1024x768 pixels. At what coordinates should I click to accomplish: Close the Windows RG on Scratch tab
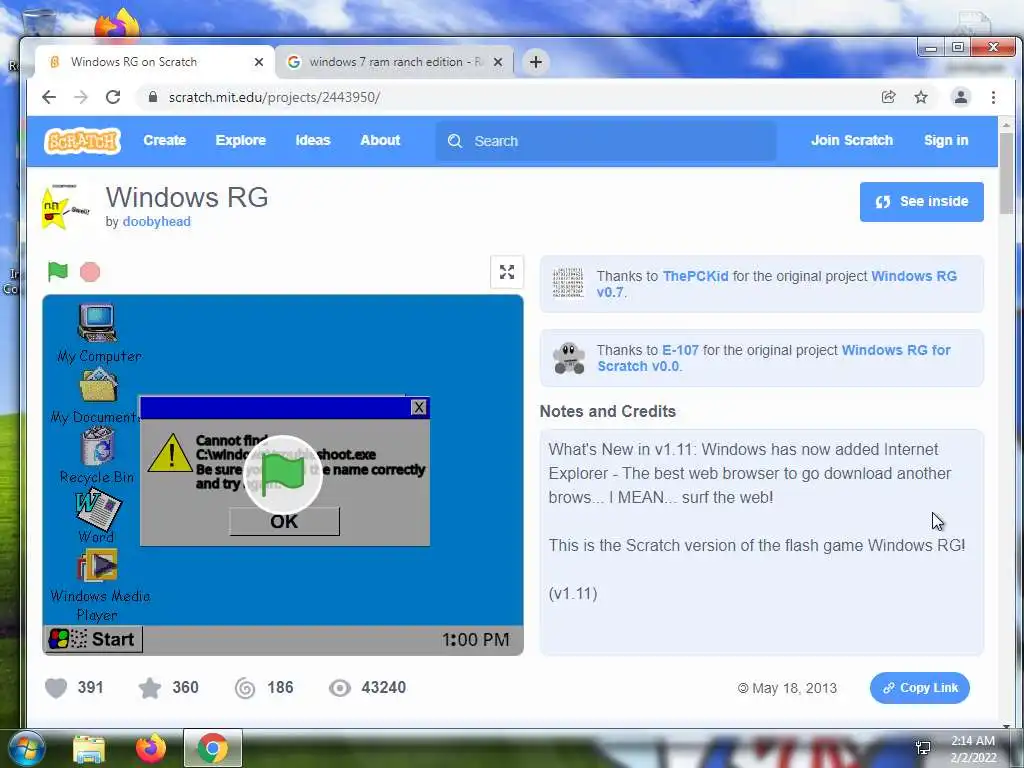pos(259,62)
